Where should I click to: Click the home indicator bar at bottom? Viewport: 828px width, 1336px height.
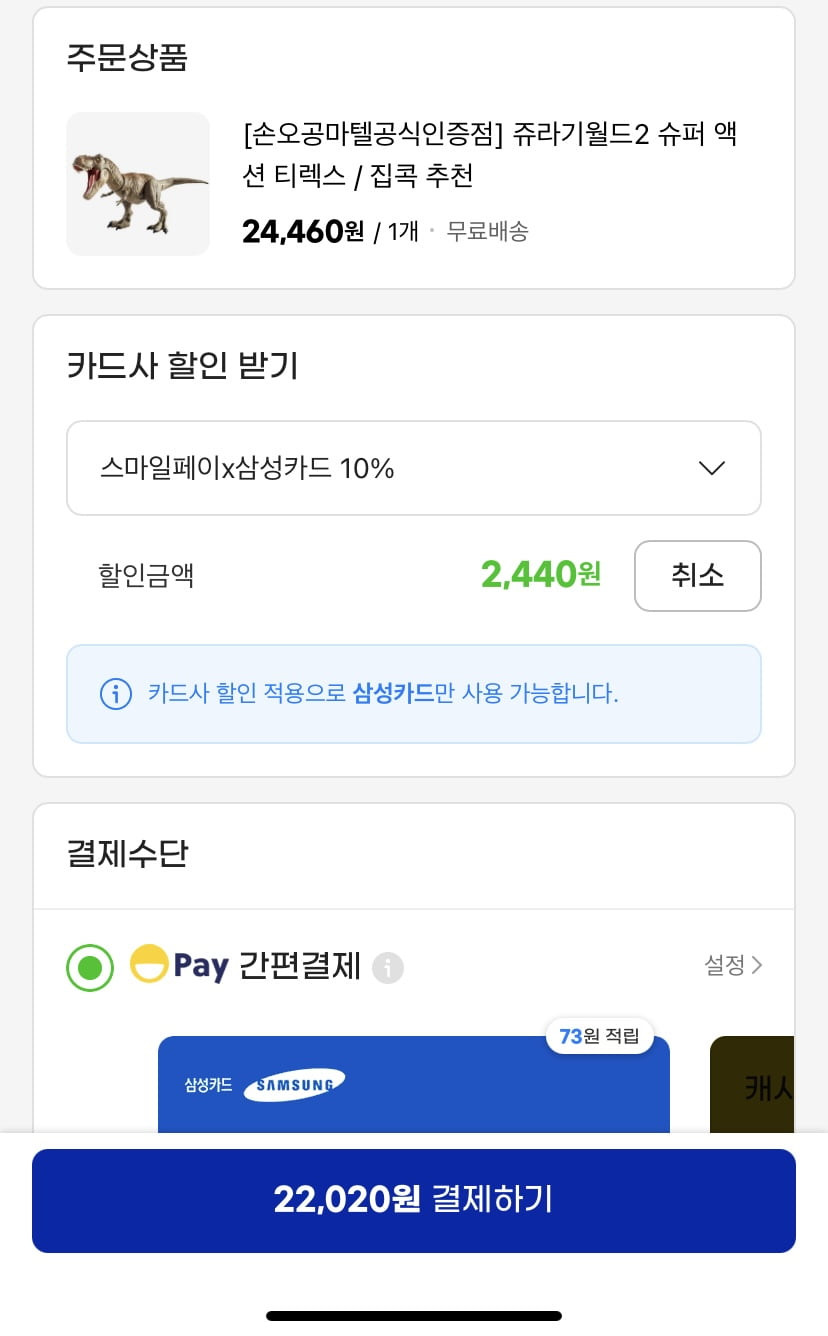click(x=414, y=1316)
